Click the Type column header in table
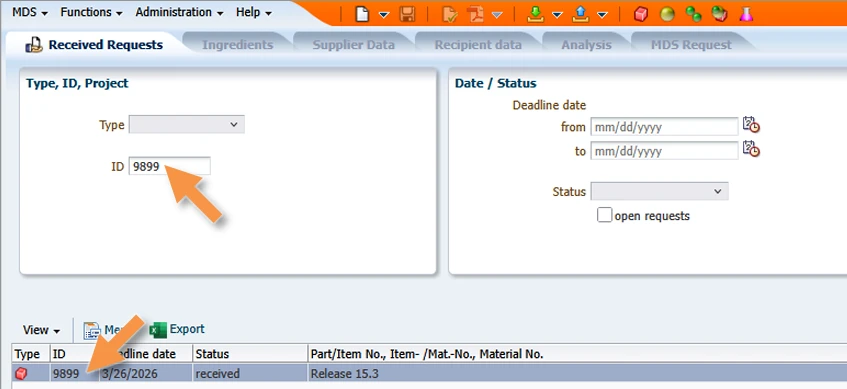The height and width of the screenshot is (389, 847). [31, 354]
